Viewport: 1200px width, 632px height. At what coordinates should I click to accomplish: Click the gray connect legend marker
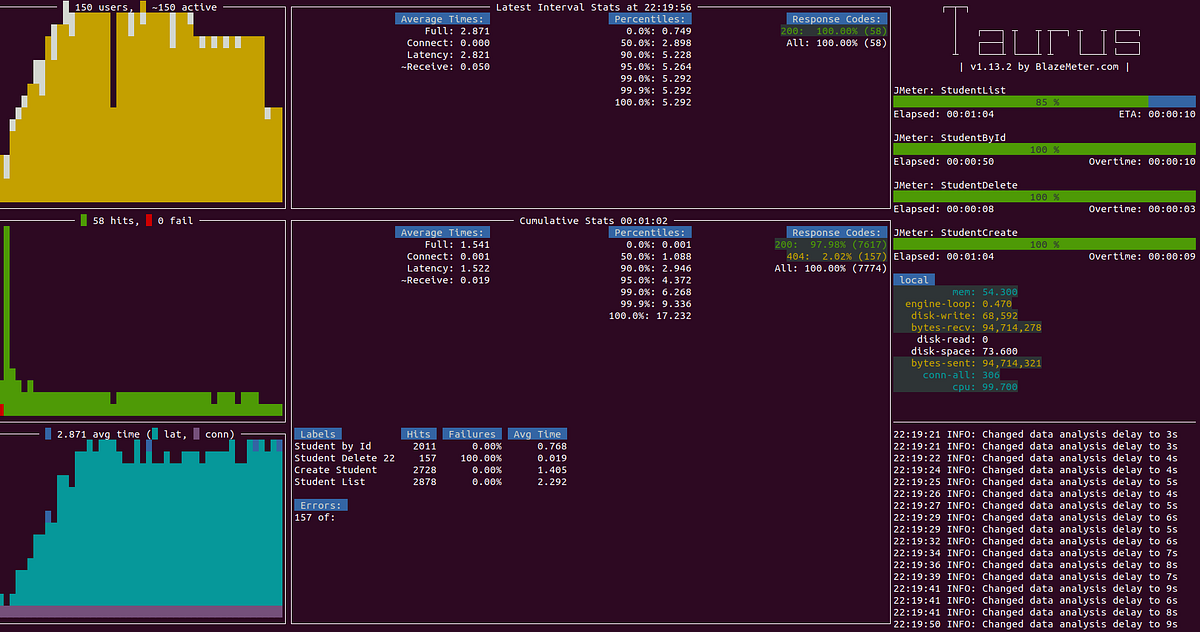[x=196, y=433]
